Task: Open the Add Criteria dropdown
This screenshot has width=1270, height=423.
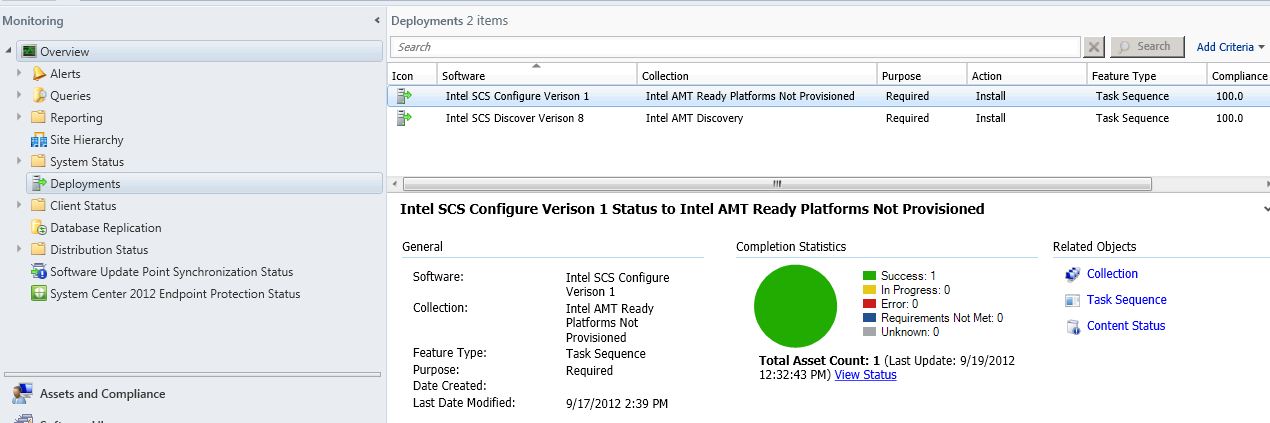Action: coord(1230,47)
